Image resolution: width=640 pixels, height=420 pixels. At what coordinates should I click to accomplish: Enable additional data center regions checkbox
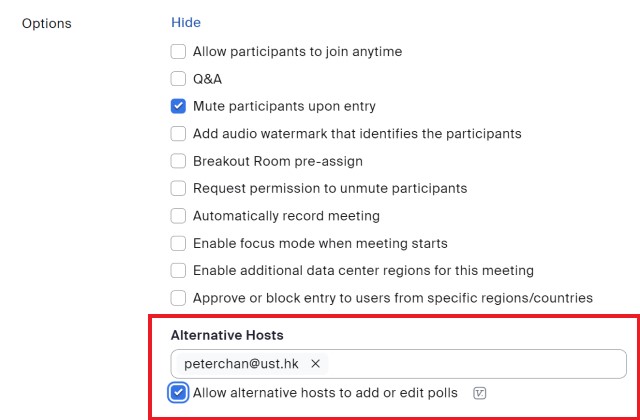coord(178,271)
